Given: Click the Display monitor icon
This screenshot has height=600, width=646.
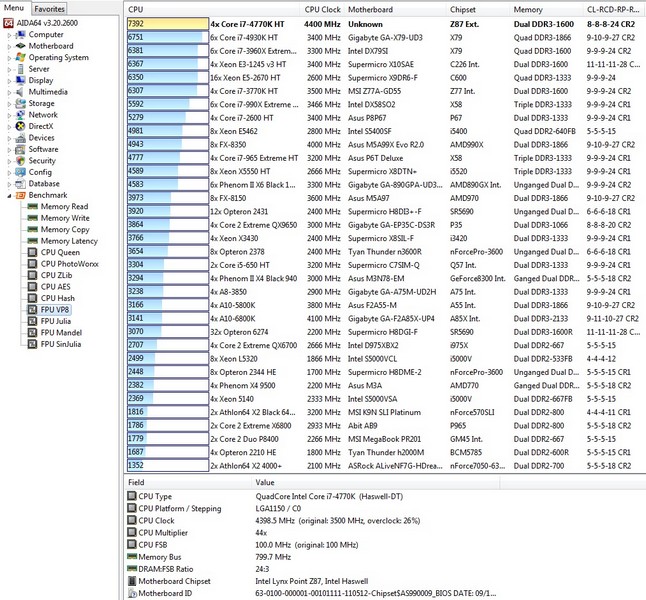Looking at the screenshot, I should [x=21, y=80].
